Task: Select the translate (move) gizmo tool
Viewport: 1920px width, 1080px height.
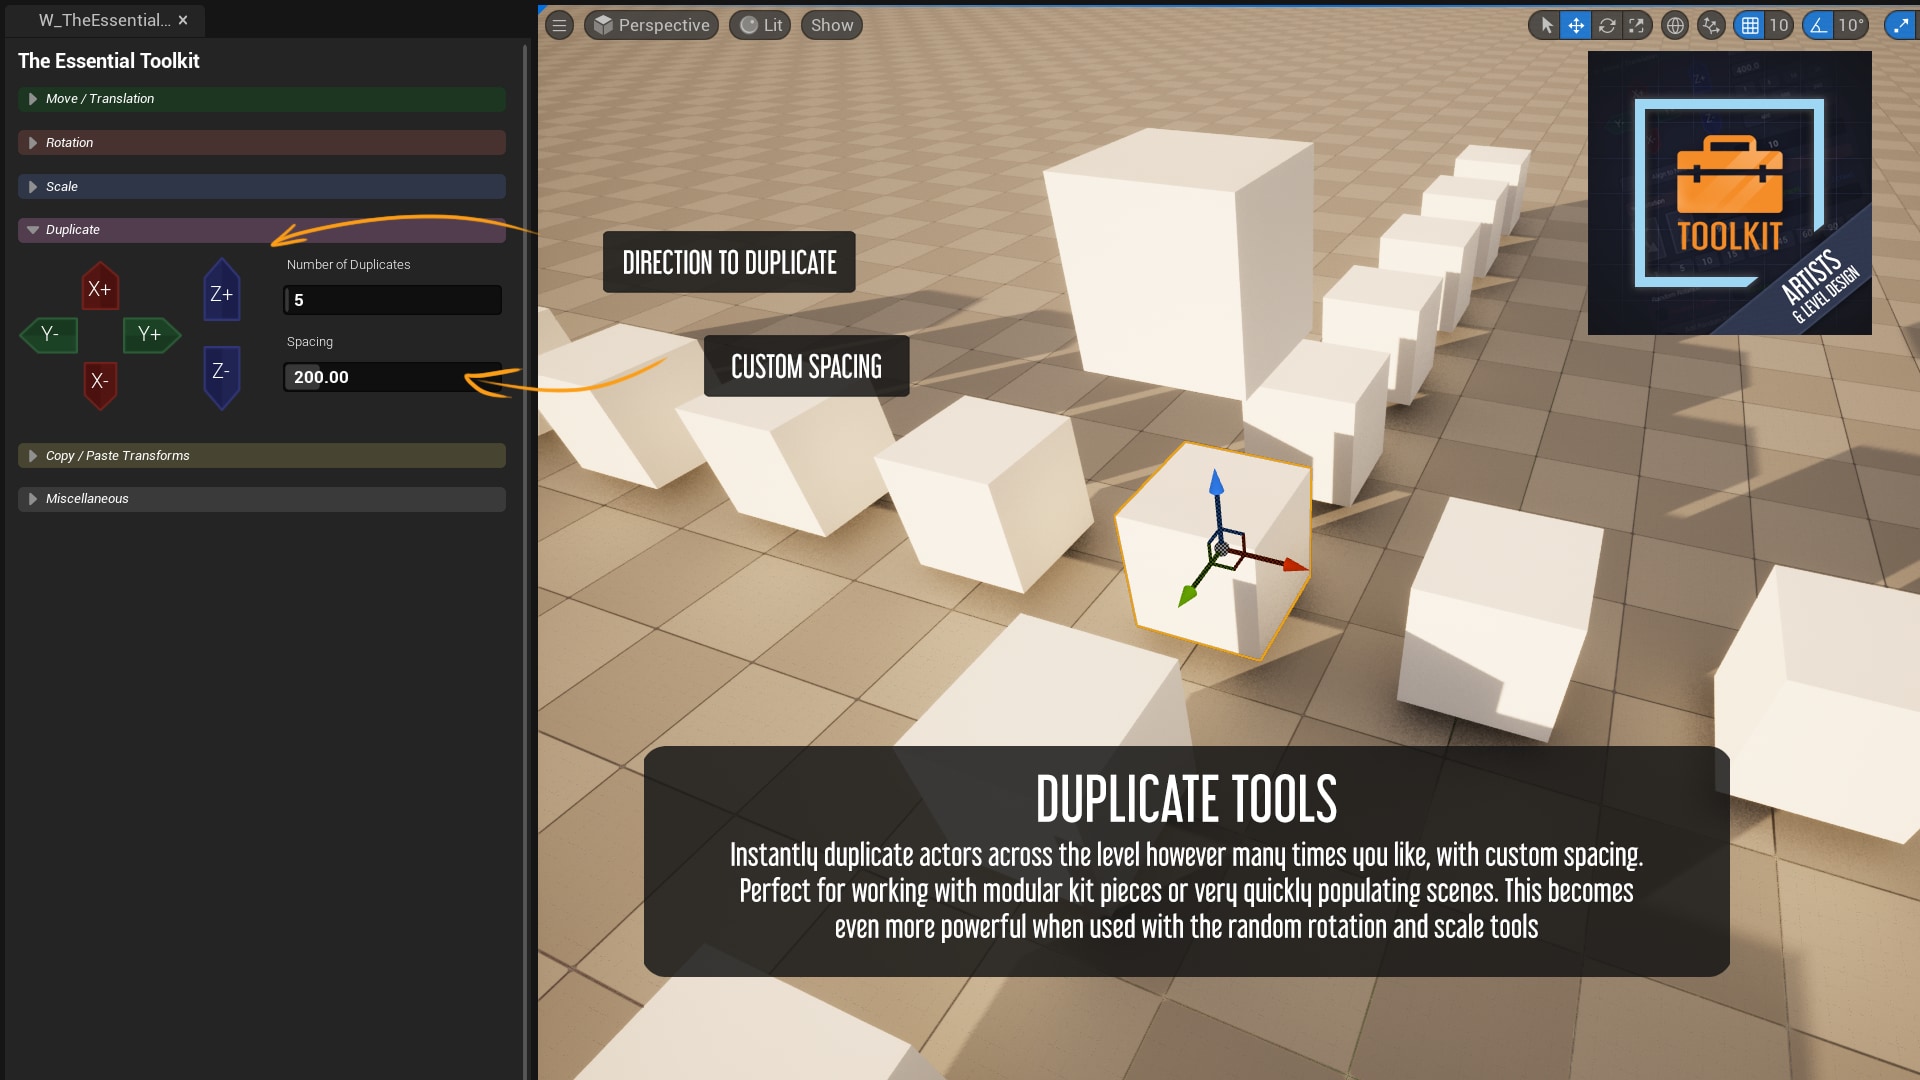Action: 1576,26
